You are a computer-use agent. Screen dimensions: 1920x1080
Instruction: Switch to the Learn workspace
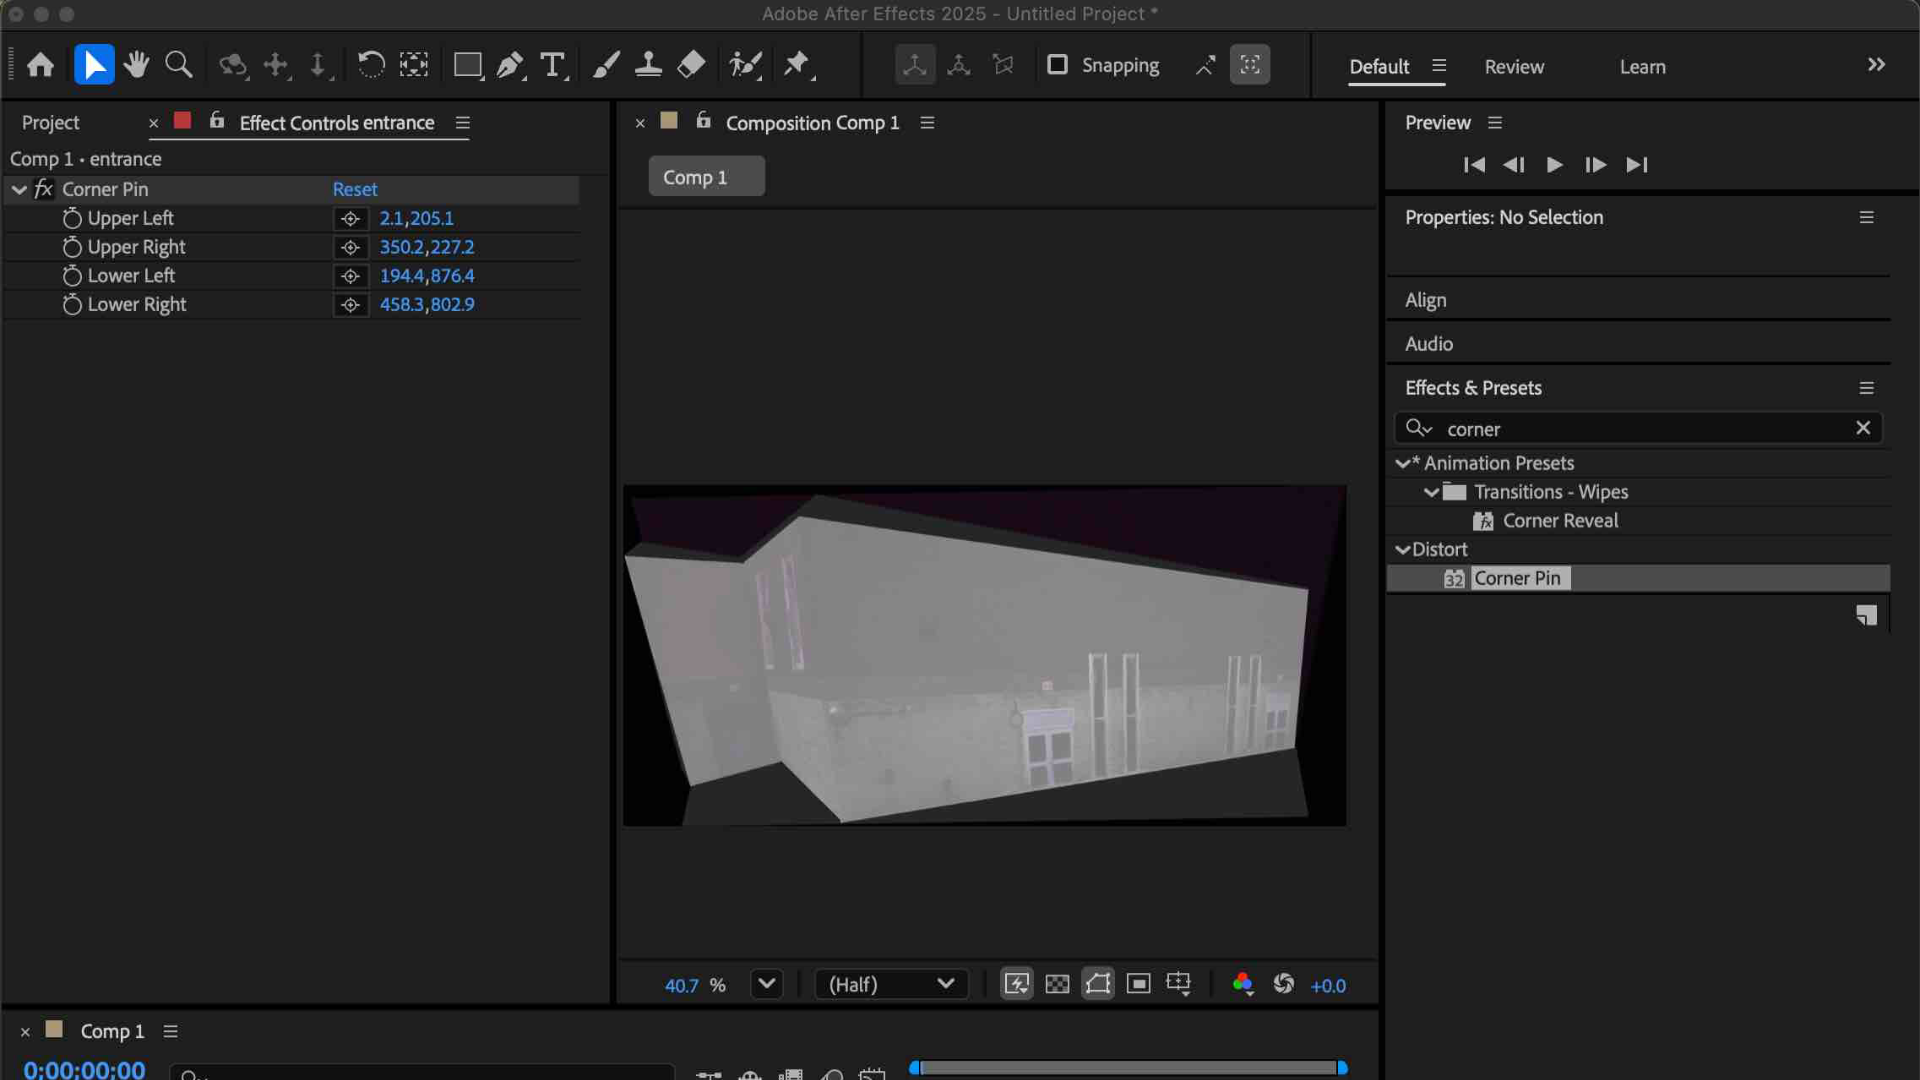(1642, 66)
